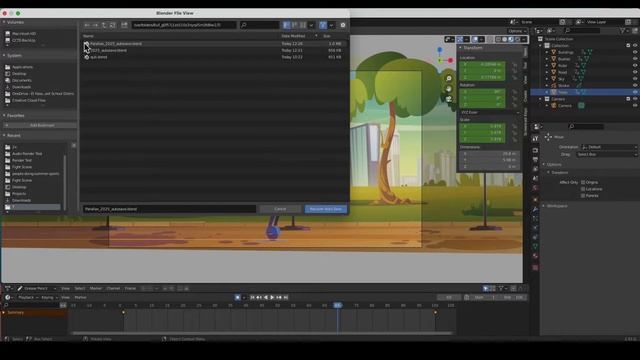Toggle the auto keying record button
The height and width of the screenshot is (360, 640).
238,298
